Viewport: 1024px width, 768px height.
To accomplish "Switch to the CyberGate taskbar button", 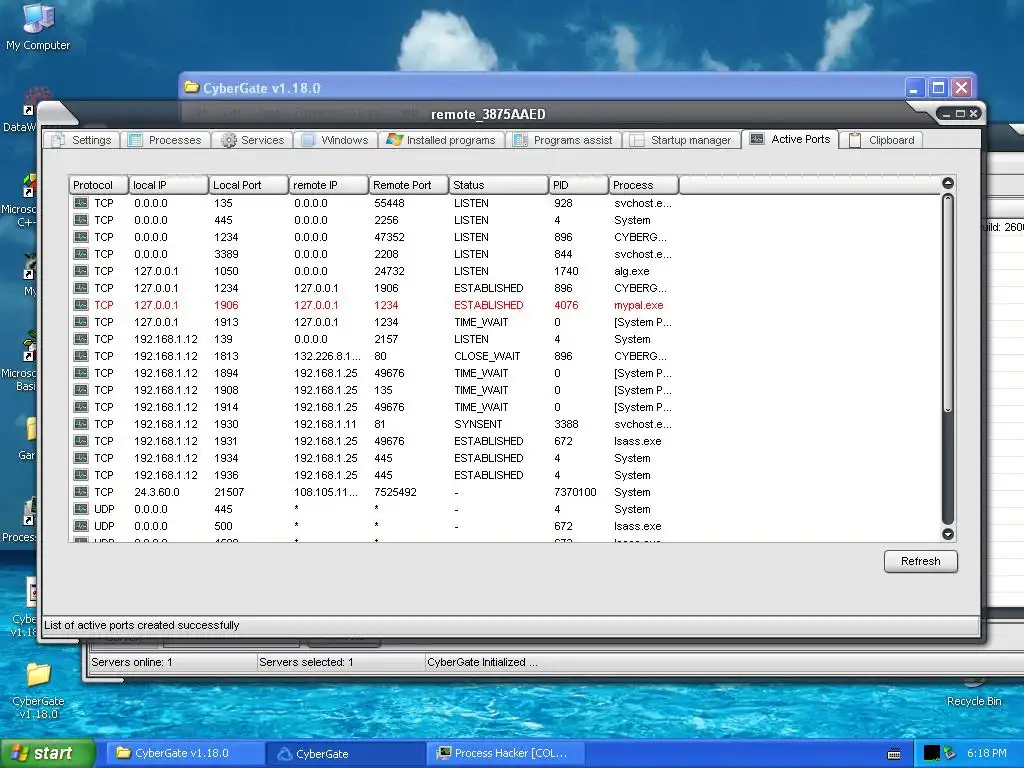I will (x=345, y=753).
